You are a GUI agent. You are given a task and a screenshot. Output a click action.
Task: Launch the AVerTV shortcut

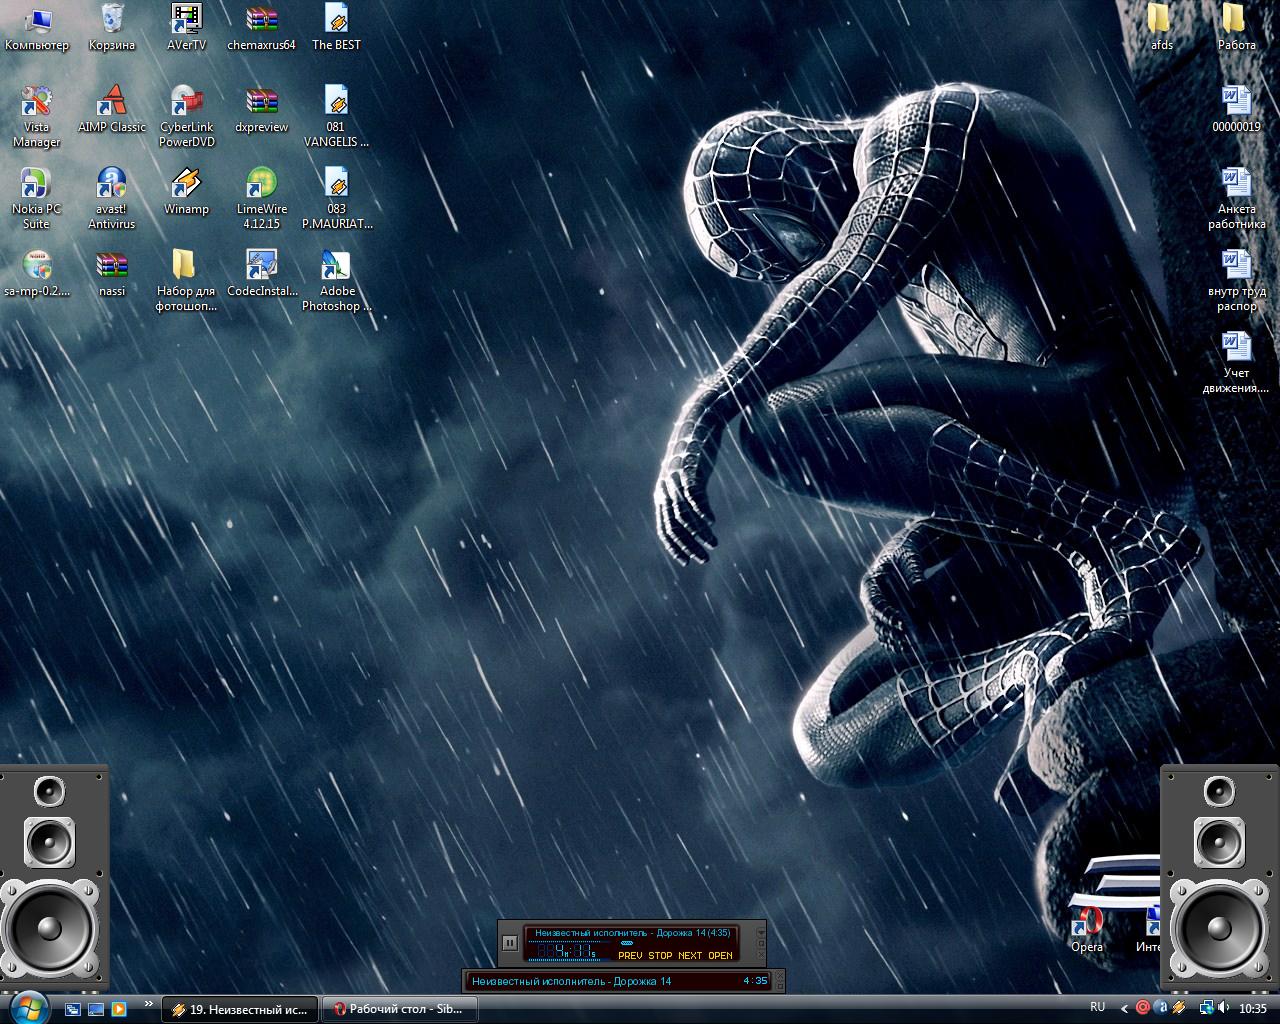(x=186, y=27)
